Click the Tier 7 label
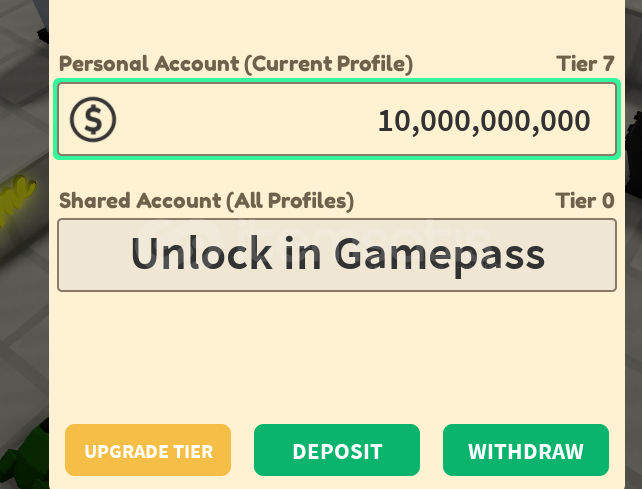The height and width of the screenshot is (489, 642). coord(585,64)
